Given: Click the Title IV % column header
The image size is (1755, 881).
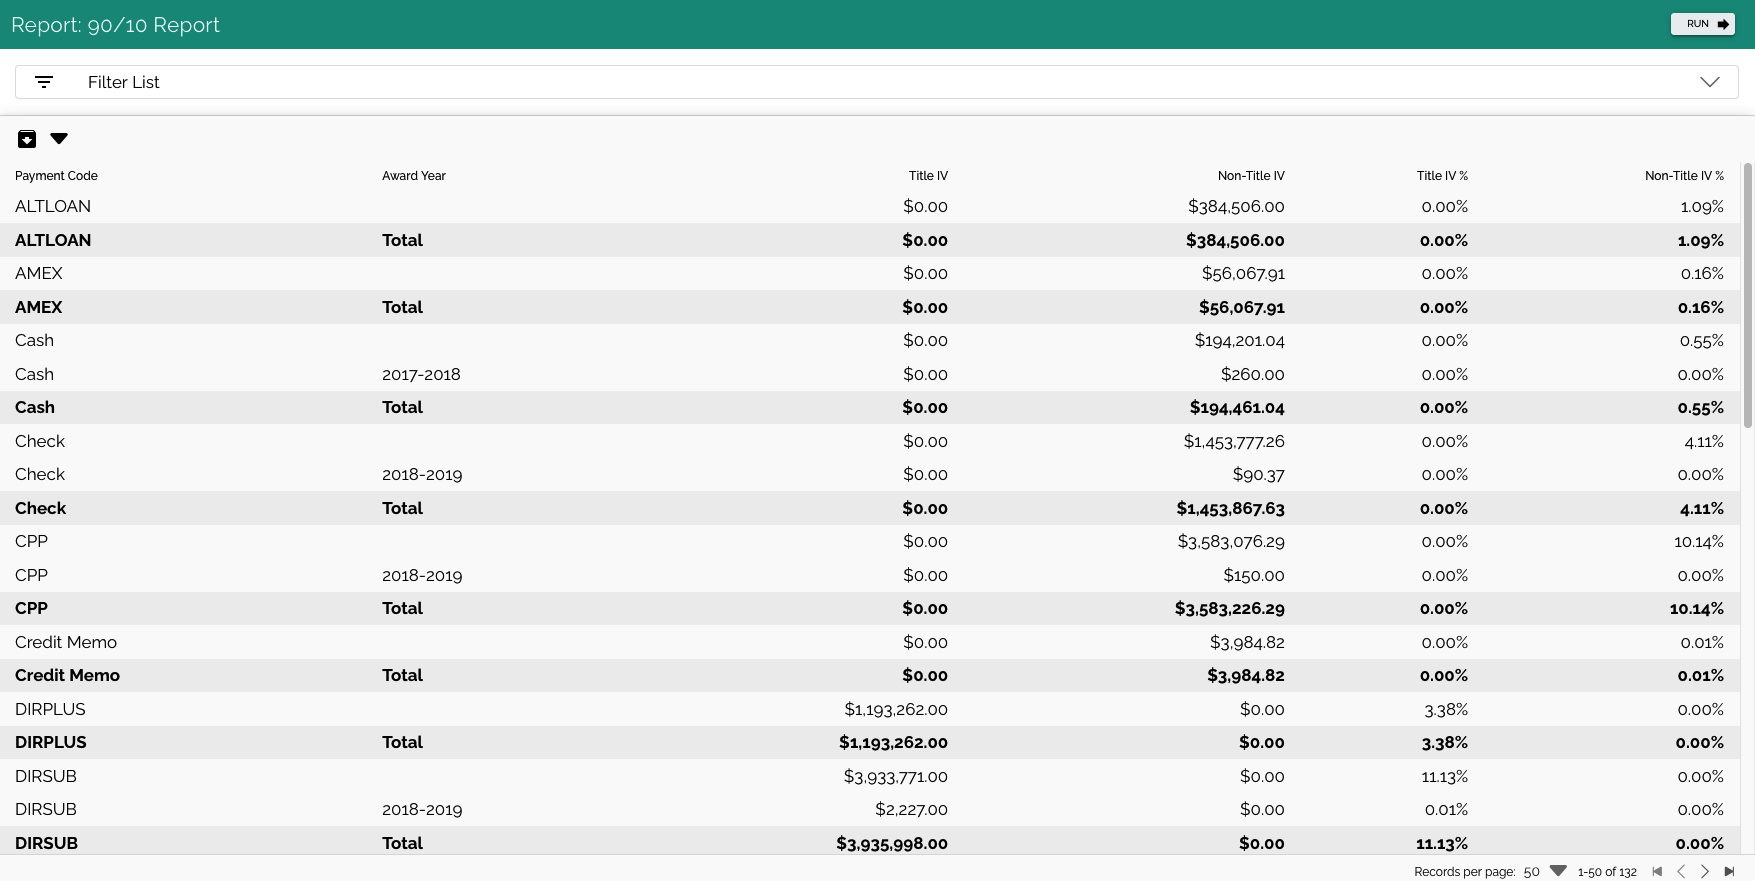Looking at the screenshot, I should 1441,176.
